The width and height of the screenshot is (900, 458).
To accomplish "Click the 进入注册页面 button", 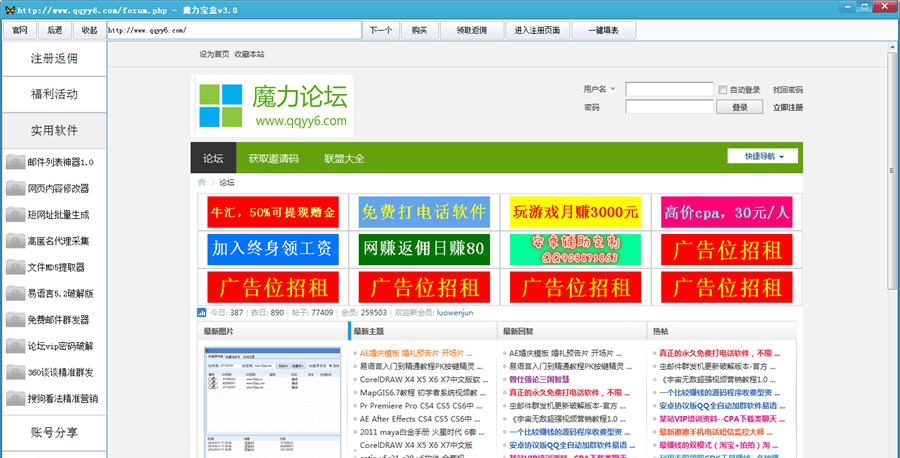I will pos(537,30).
